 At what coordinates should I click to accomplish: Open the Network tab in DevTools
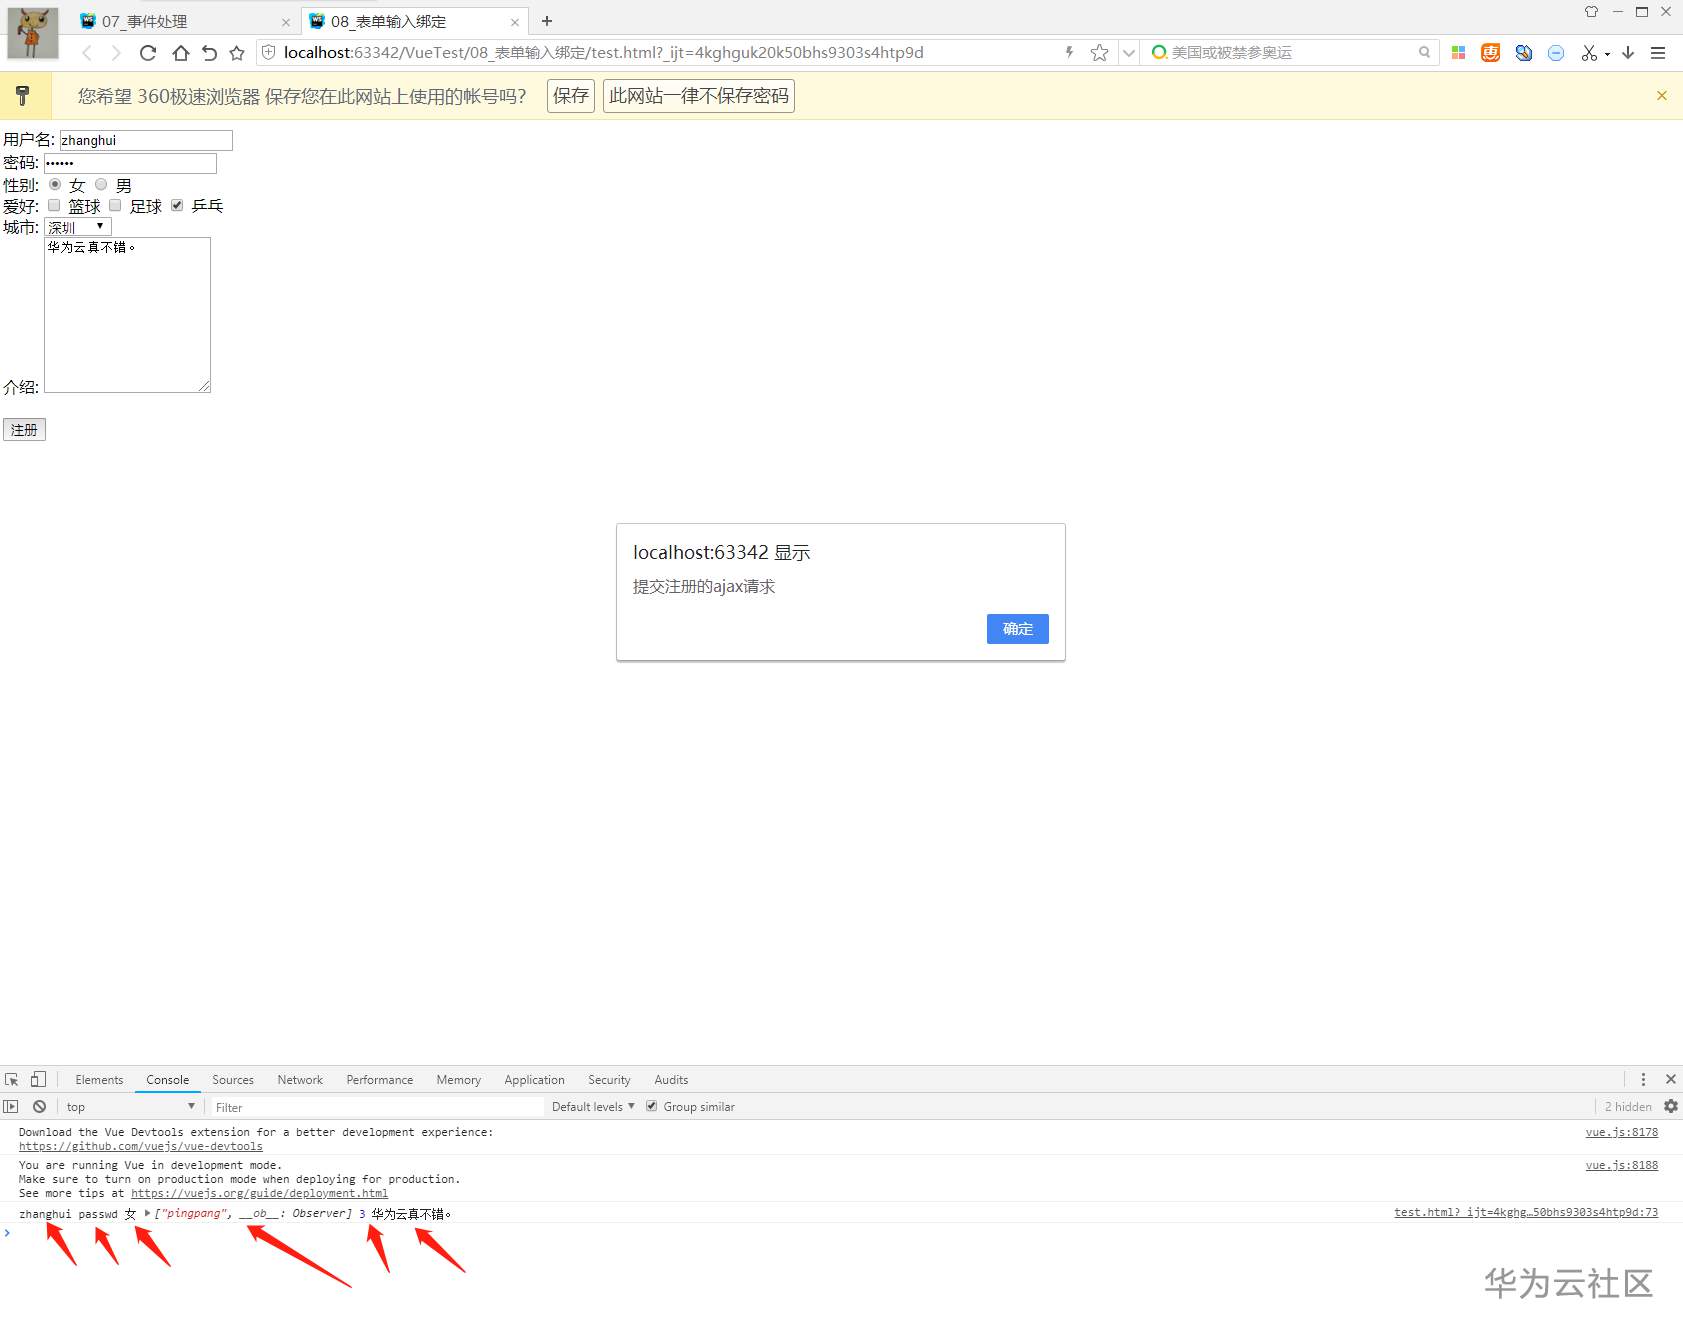300,1080
